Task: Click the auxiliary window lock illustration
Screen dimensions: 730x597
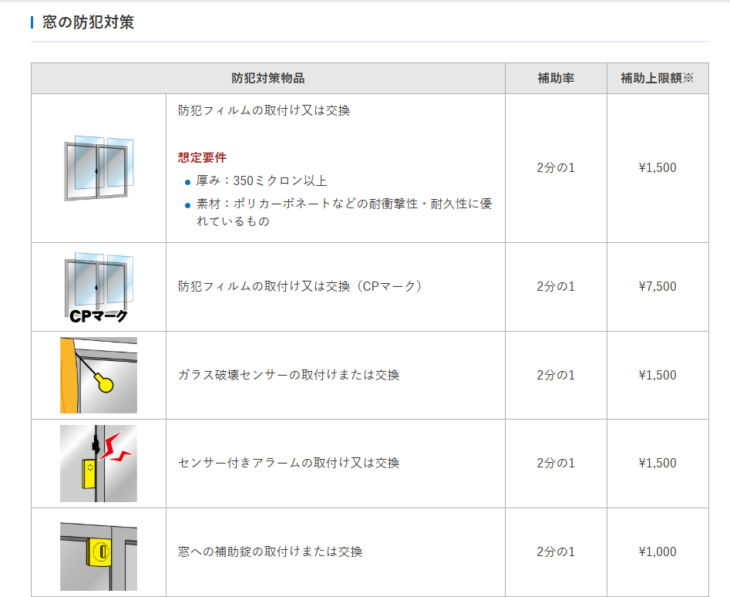Action: [99, 553]
